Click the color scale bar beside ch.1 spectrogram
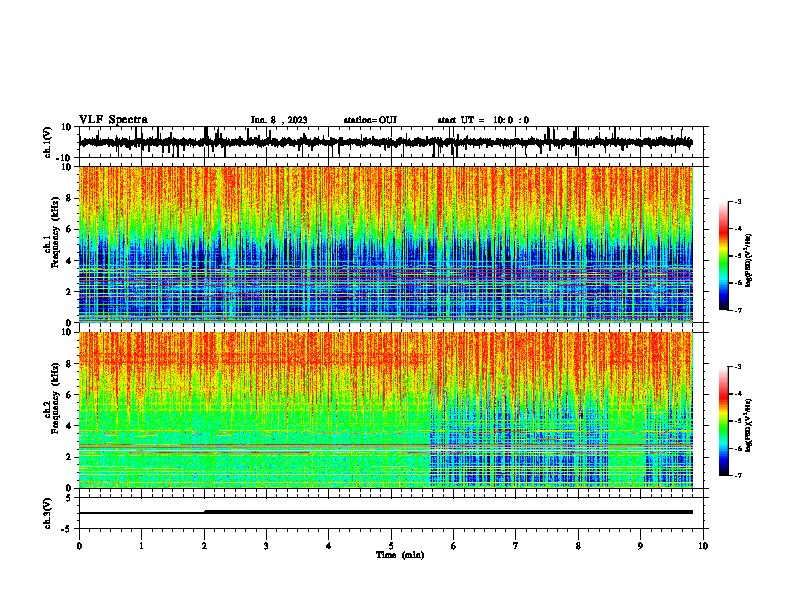 [723, 256]
